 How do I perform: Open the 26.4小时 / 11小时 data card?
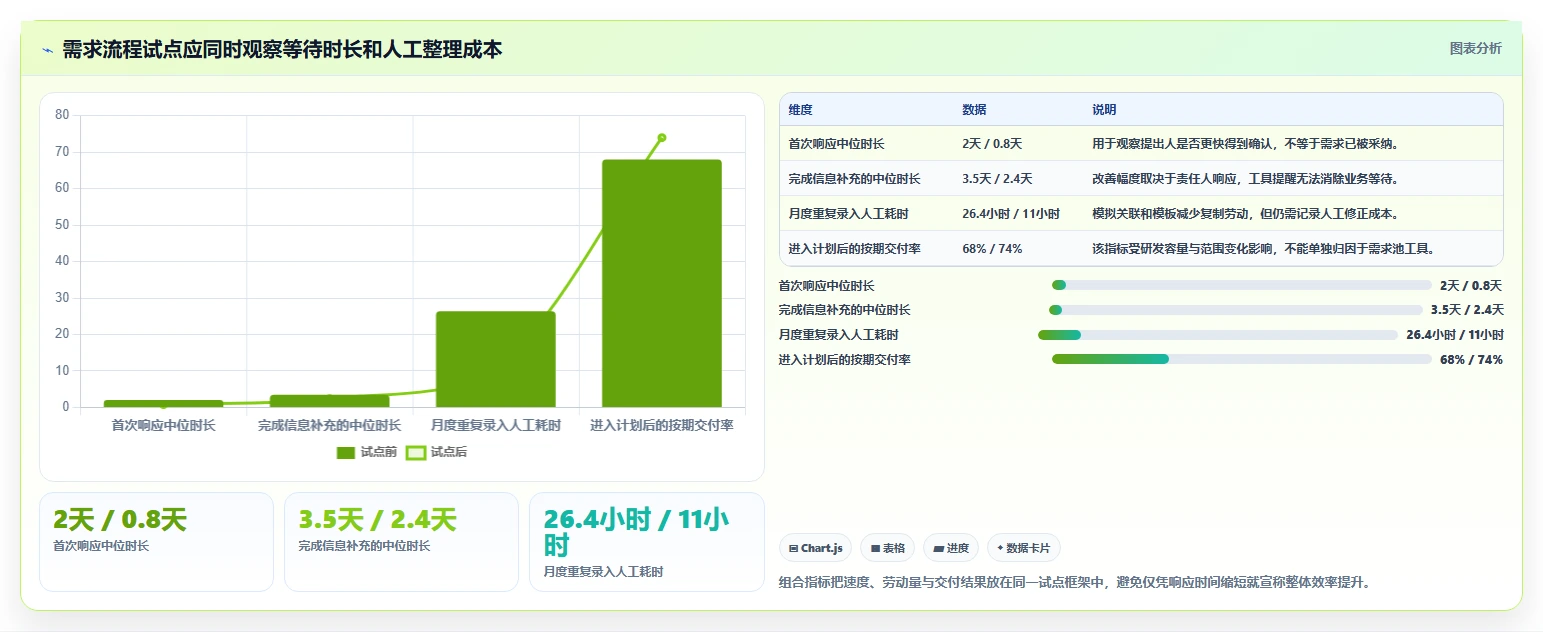(646, 542)
